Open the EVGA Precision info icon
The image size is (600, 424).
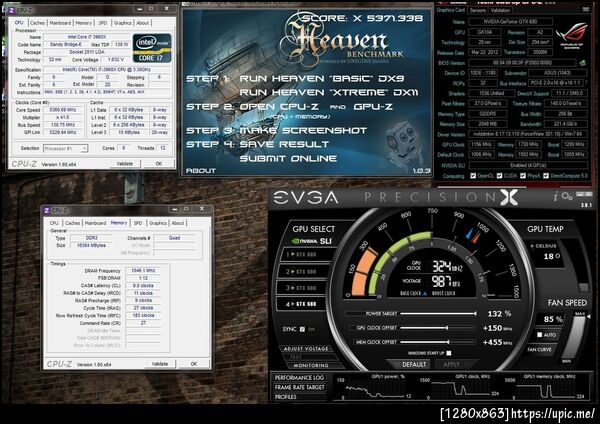(x=555, y=197)
